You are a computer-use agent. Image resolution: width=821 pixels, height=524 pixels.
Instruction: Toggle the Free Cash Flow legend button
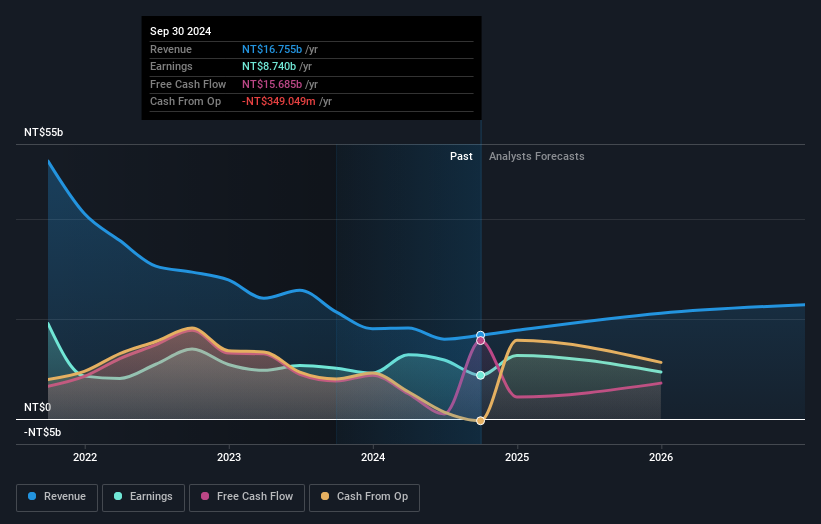[247, 497]
